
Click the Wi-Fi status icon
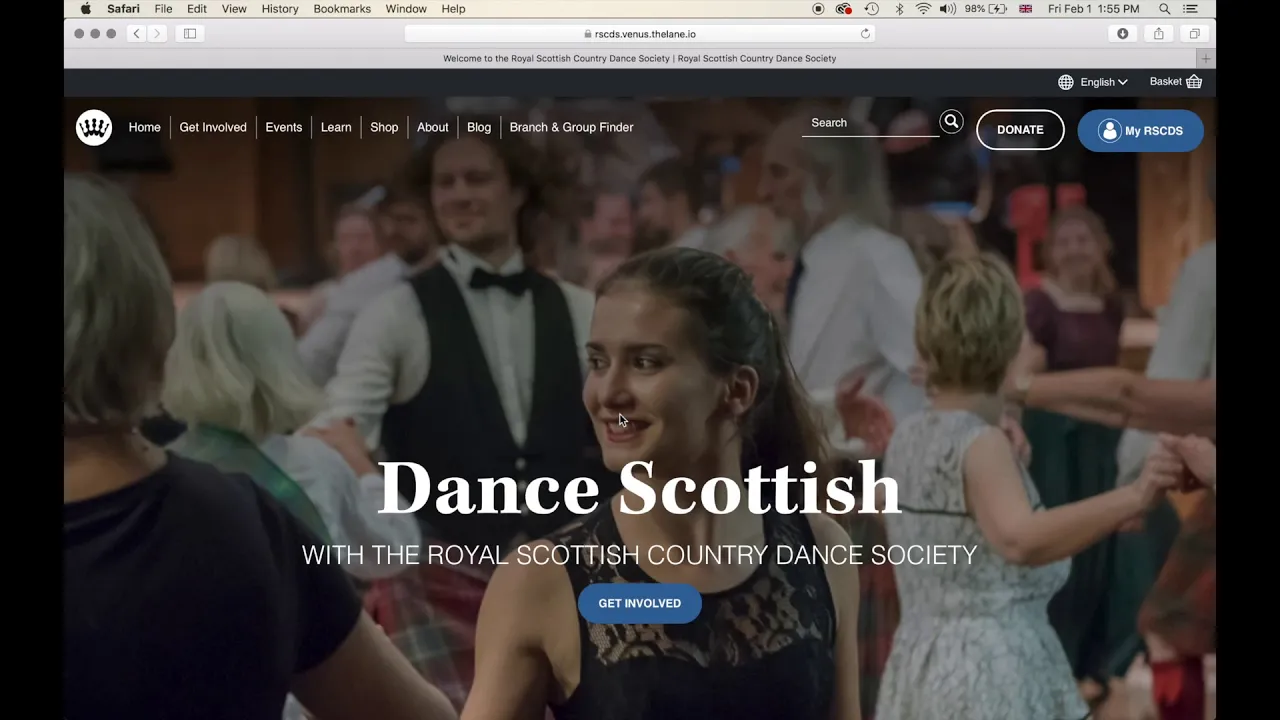coord(923,9)
